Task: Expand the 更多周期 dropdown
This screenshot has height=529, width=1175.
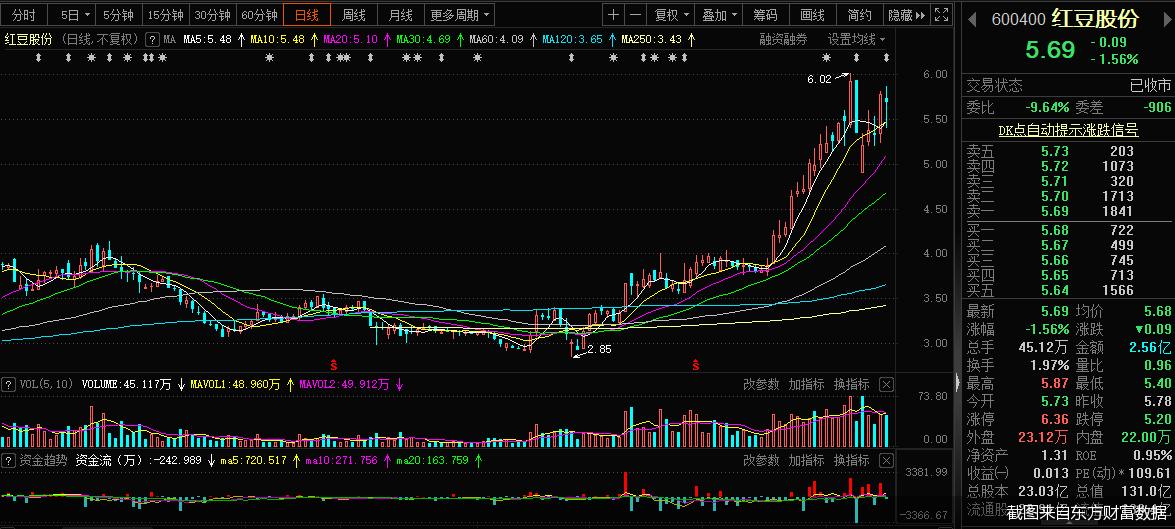Action: tap(460, 15)
